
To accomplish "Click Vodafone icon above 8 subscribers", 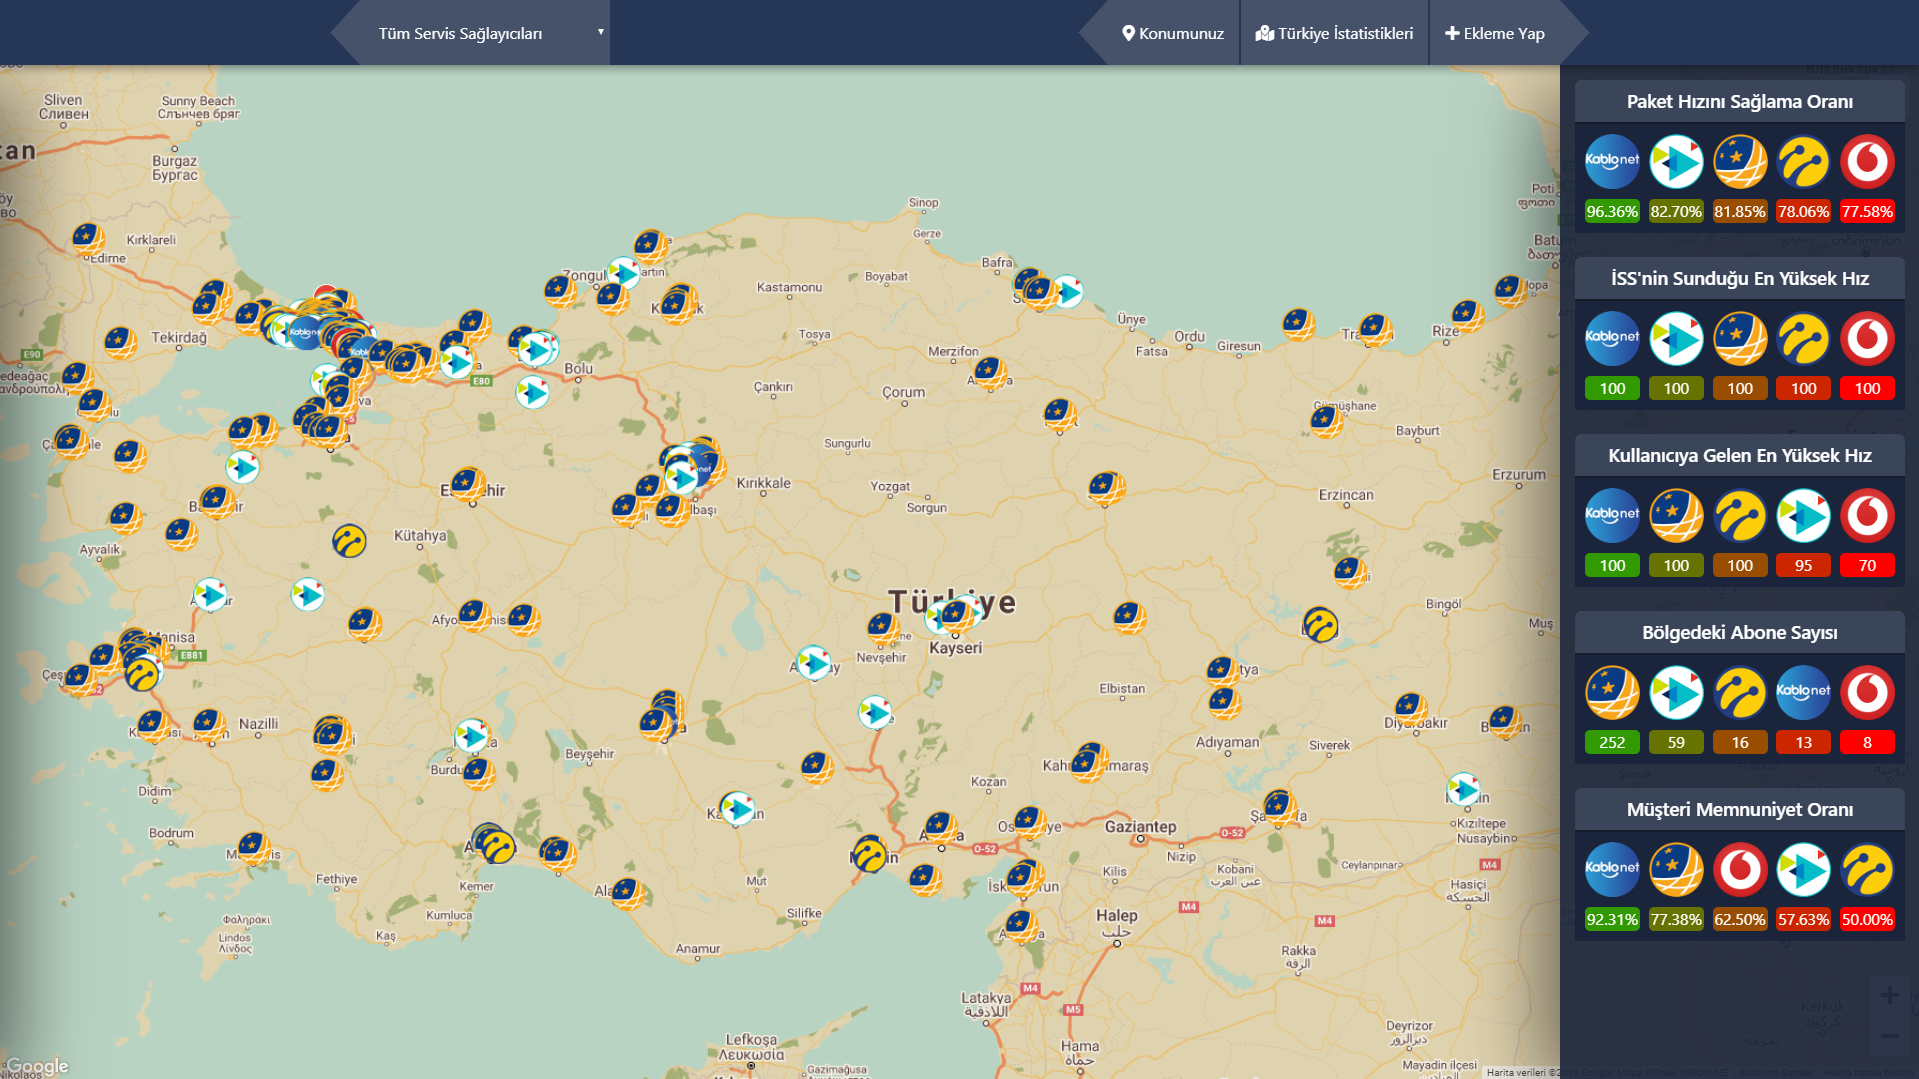I will tap(1867, 692).
